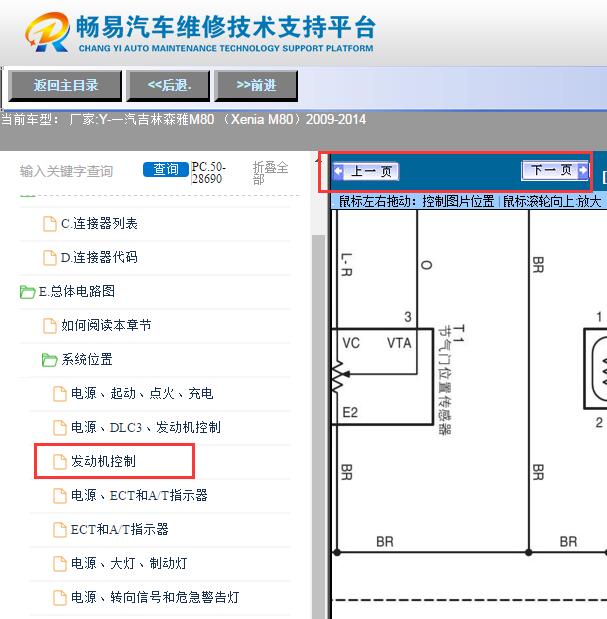
Task: Click the page icon beside 电源、ECT和A/T指示器
Action: (60, 496)
